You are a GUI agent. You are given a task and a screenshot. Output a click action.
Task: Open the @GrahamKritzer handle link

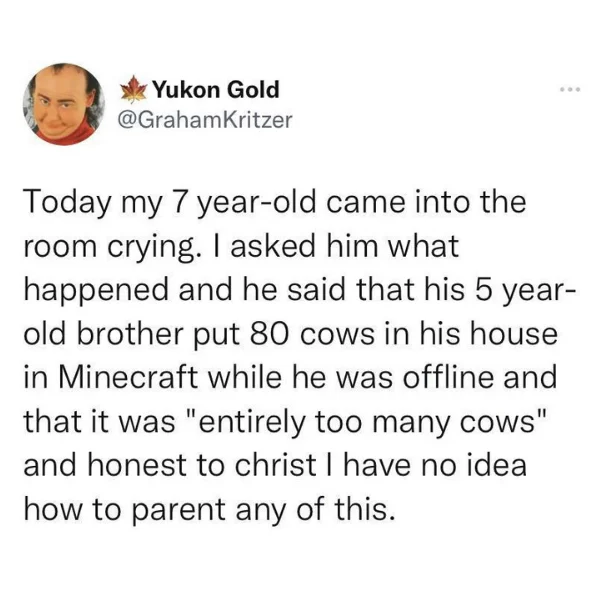click(x=205, y=120)
